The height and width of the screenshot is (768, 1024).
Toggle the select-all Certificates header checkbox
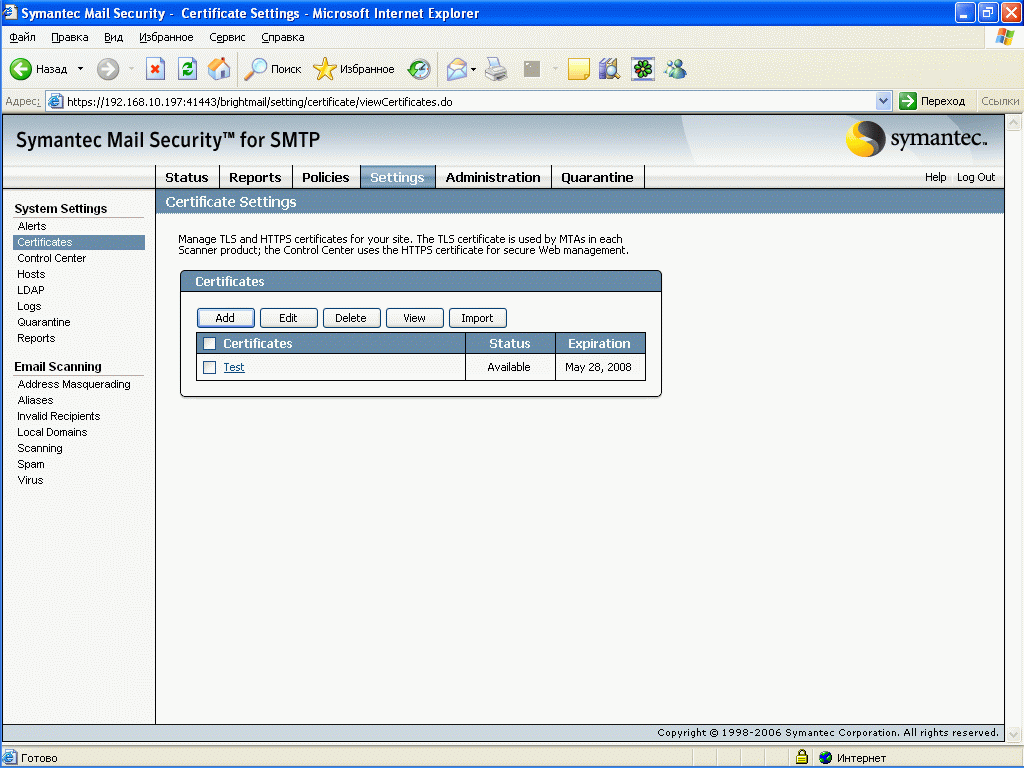point(210,344)
